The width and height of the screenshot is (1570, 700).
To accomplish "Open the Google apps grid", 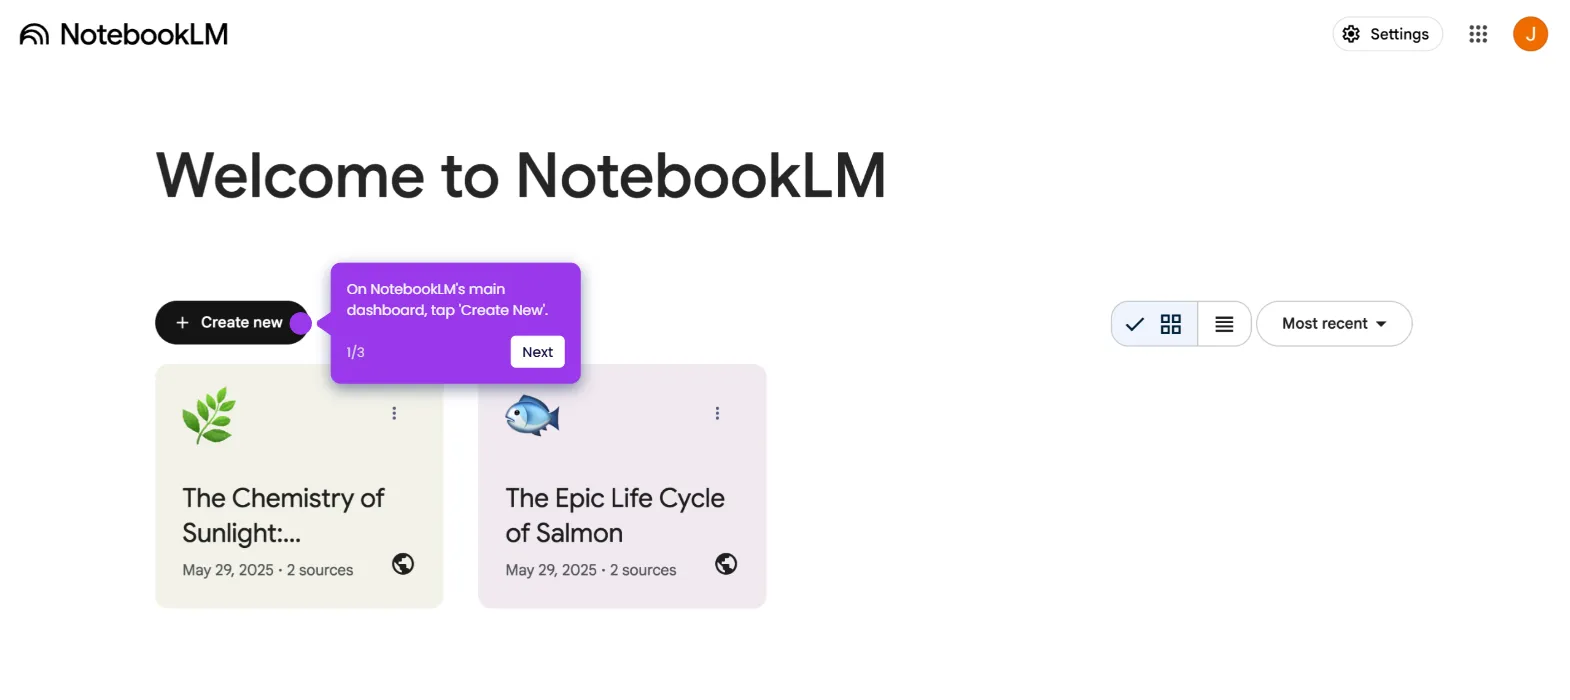I will (1478, 34).
